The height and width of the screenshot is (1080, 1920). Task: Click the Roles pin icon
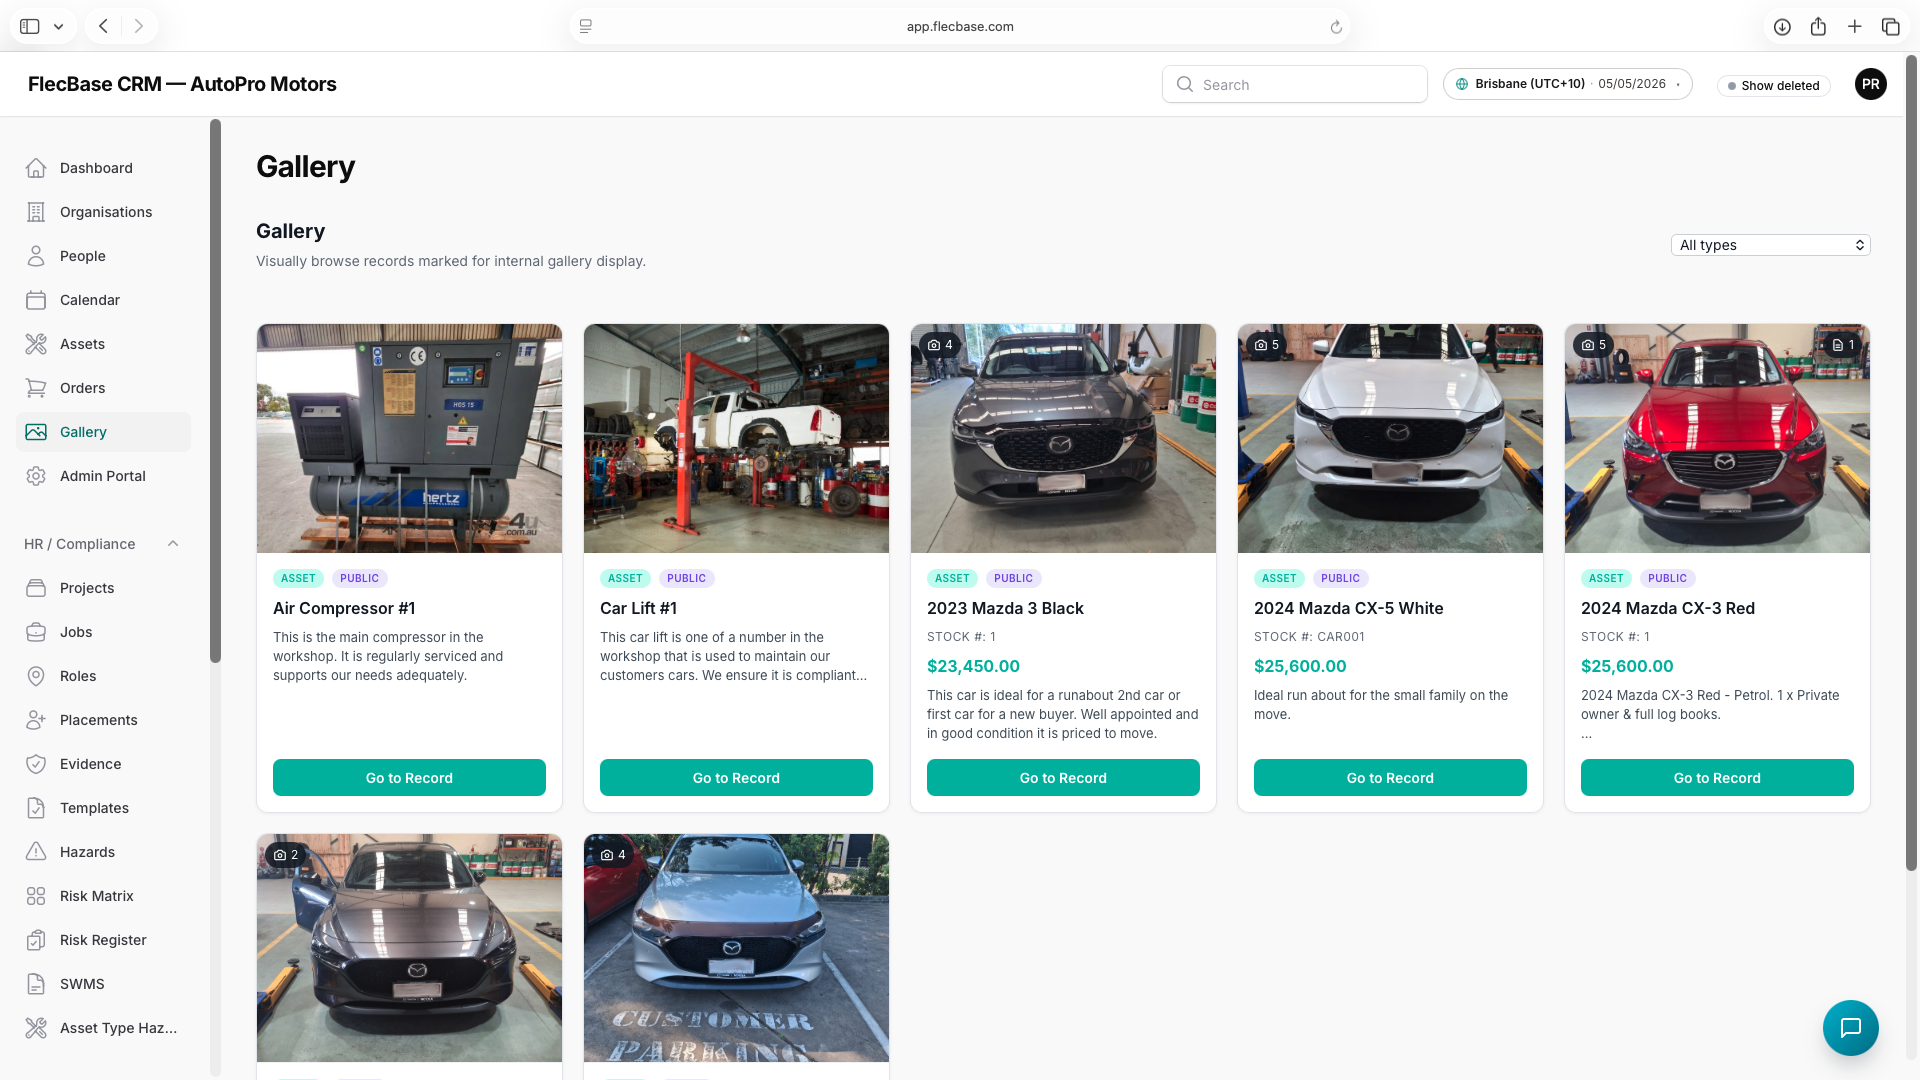click(x=36, y=676)
